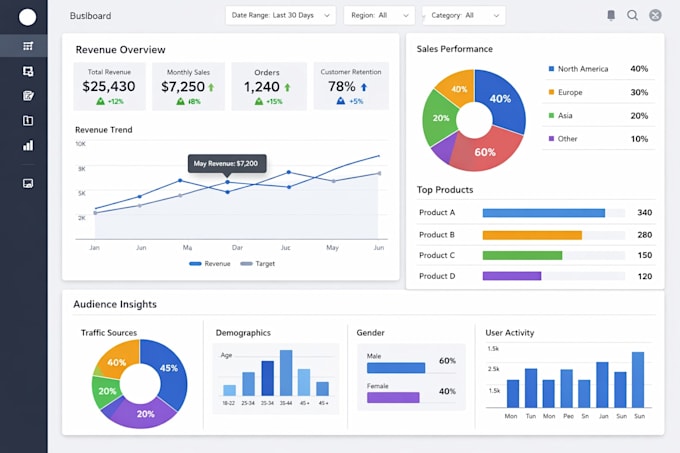Click the Europe 30% value

(639, 92)
